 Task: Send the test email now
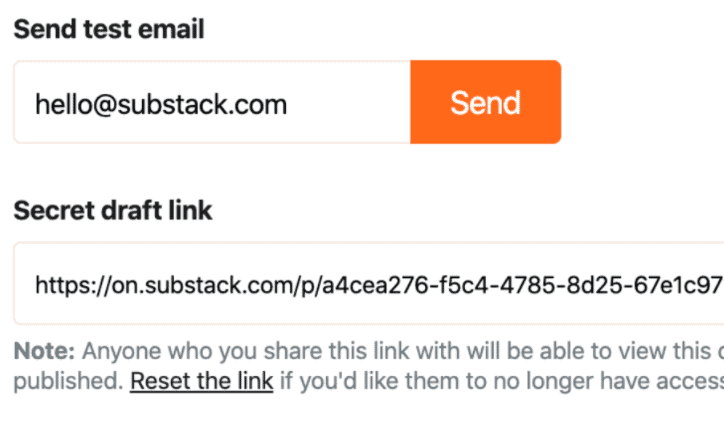(485, 102)
